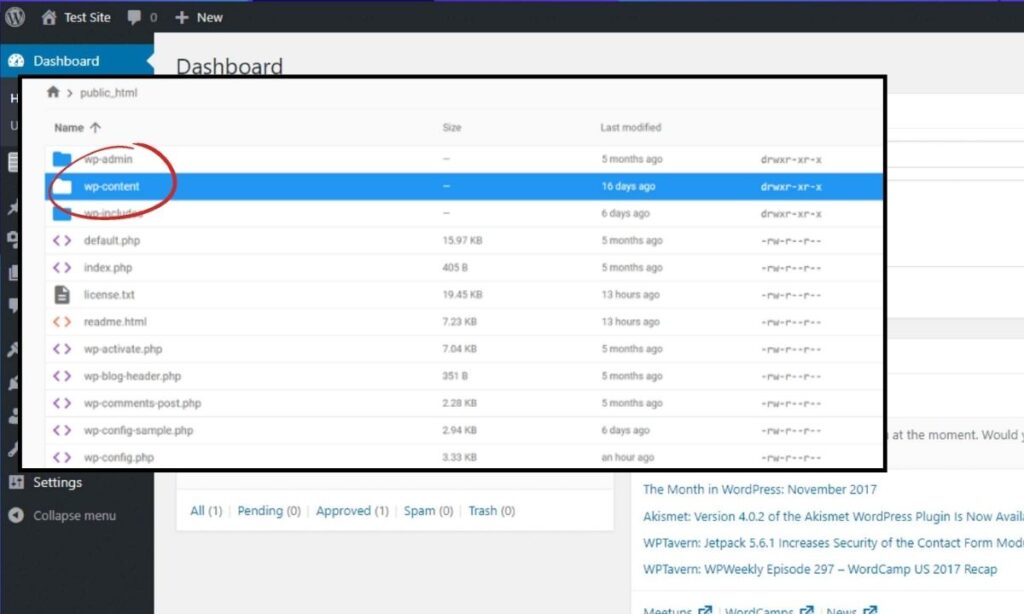This screenshot has width=1024, height=614.
Task: Click the external link icon next to Meetups
Action: click(705, 607)
